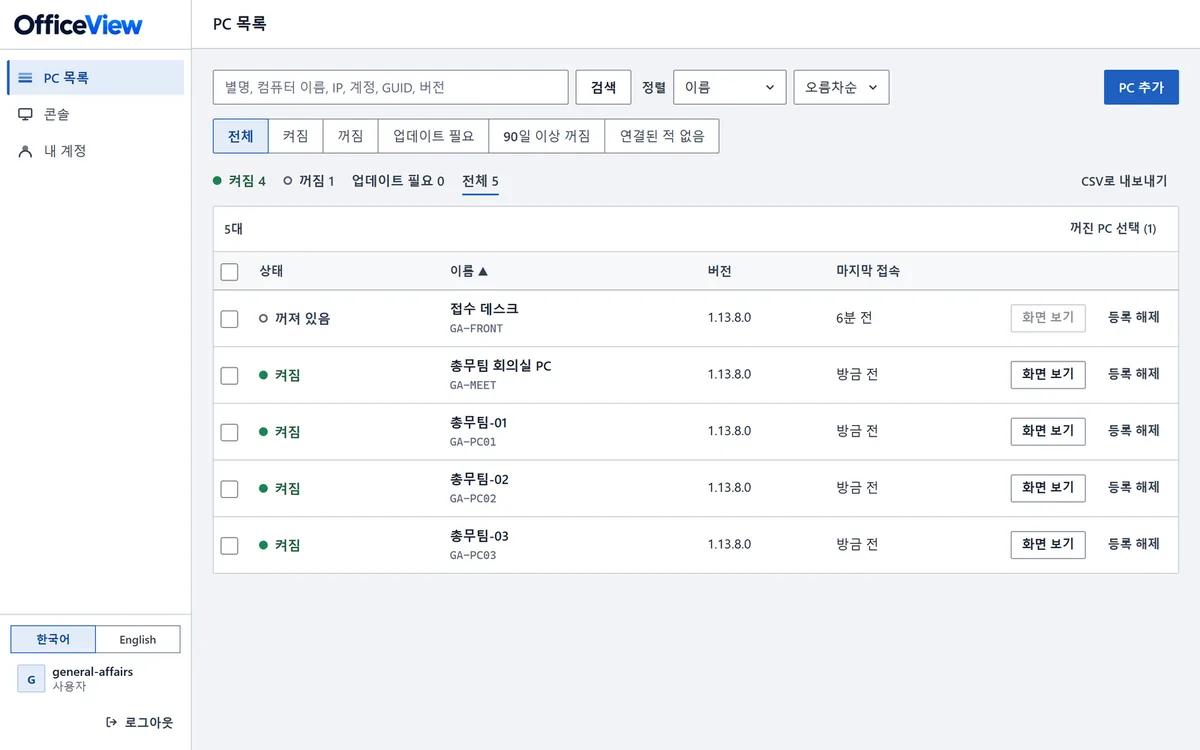Sort by the 이름 ▲ column header

[x=469, y=271]
